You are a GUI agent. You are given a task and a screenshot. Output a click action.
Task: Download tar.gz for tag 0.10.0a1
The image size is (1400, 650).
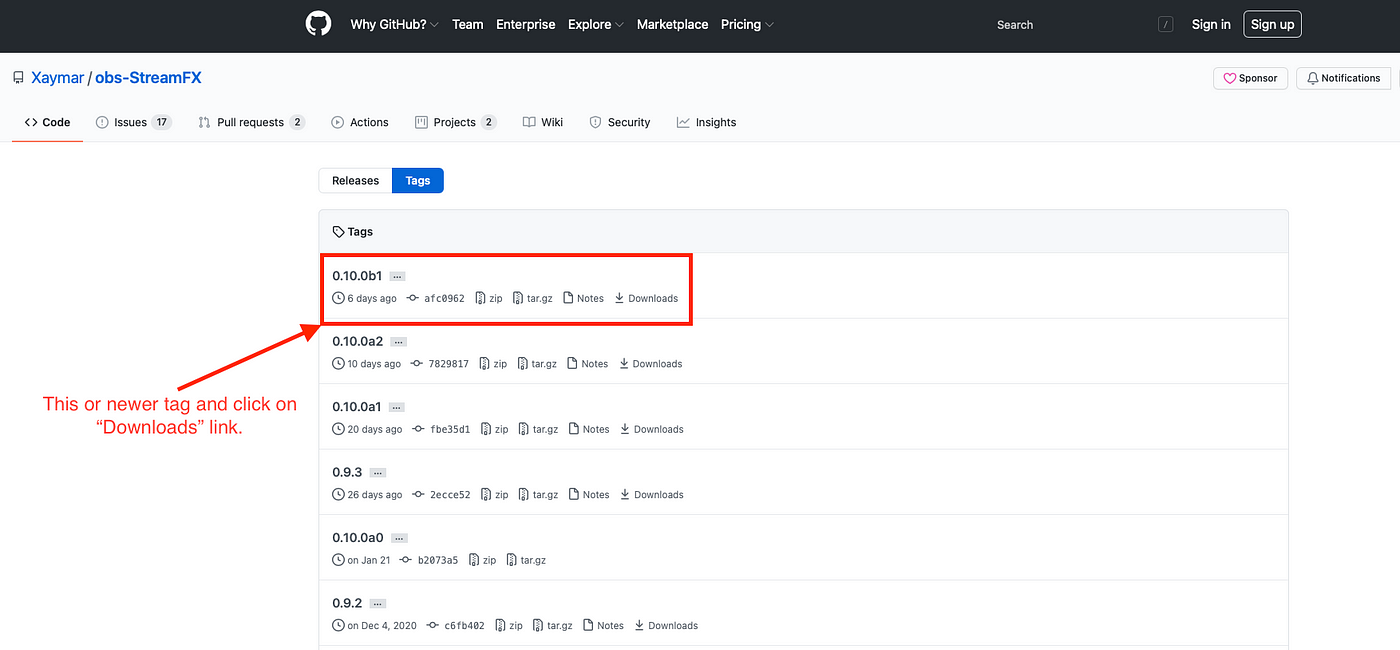click(537, 429)
